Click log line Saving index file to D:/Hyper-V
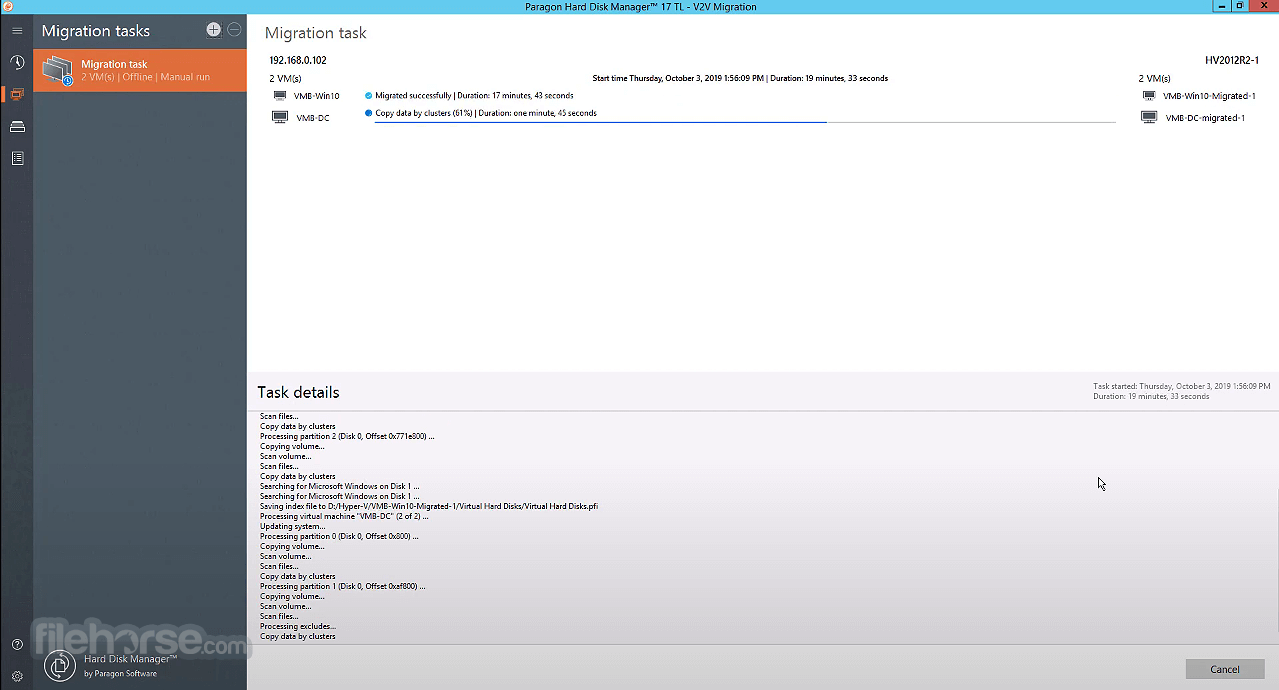The height and width of the screenshot is (690, 1279). (429, 506)
